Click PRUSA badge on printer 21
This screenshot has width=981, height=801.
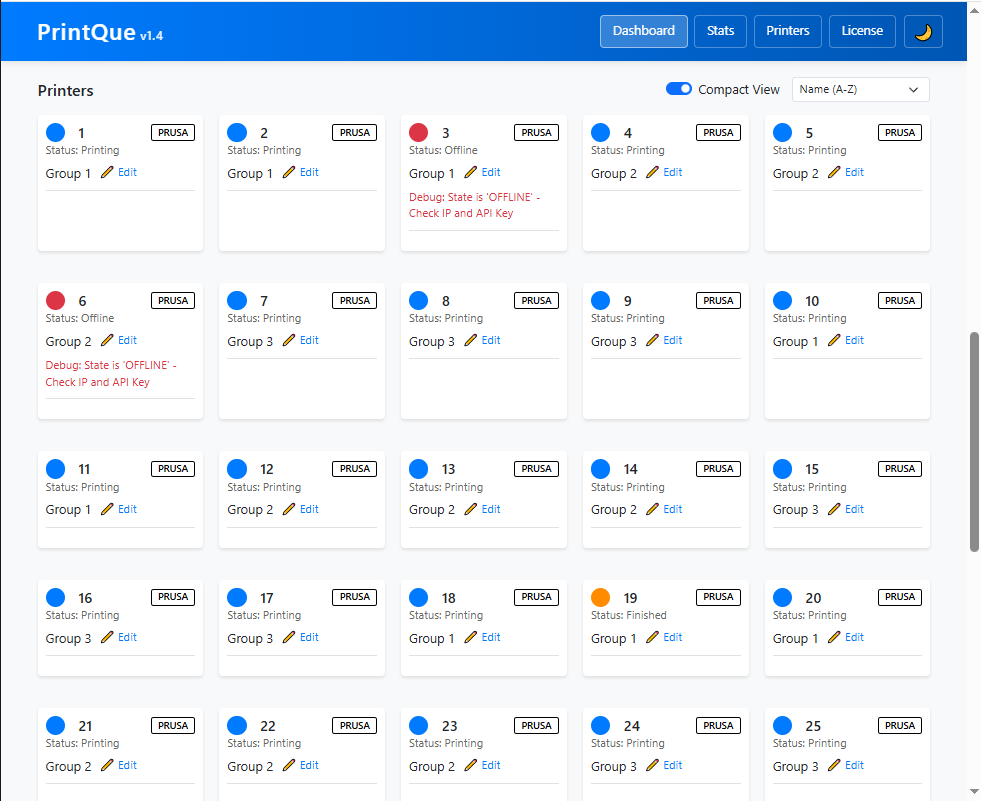pyautogui.click(x=173, y=725)
